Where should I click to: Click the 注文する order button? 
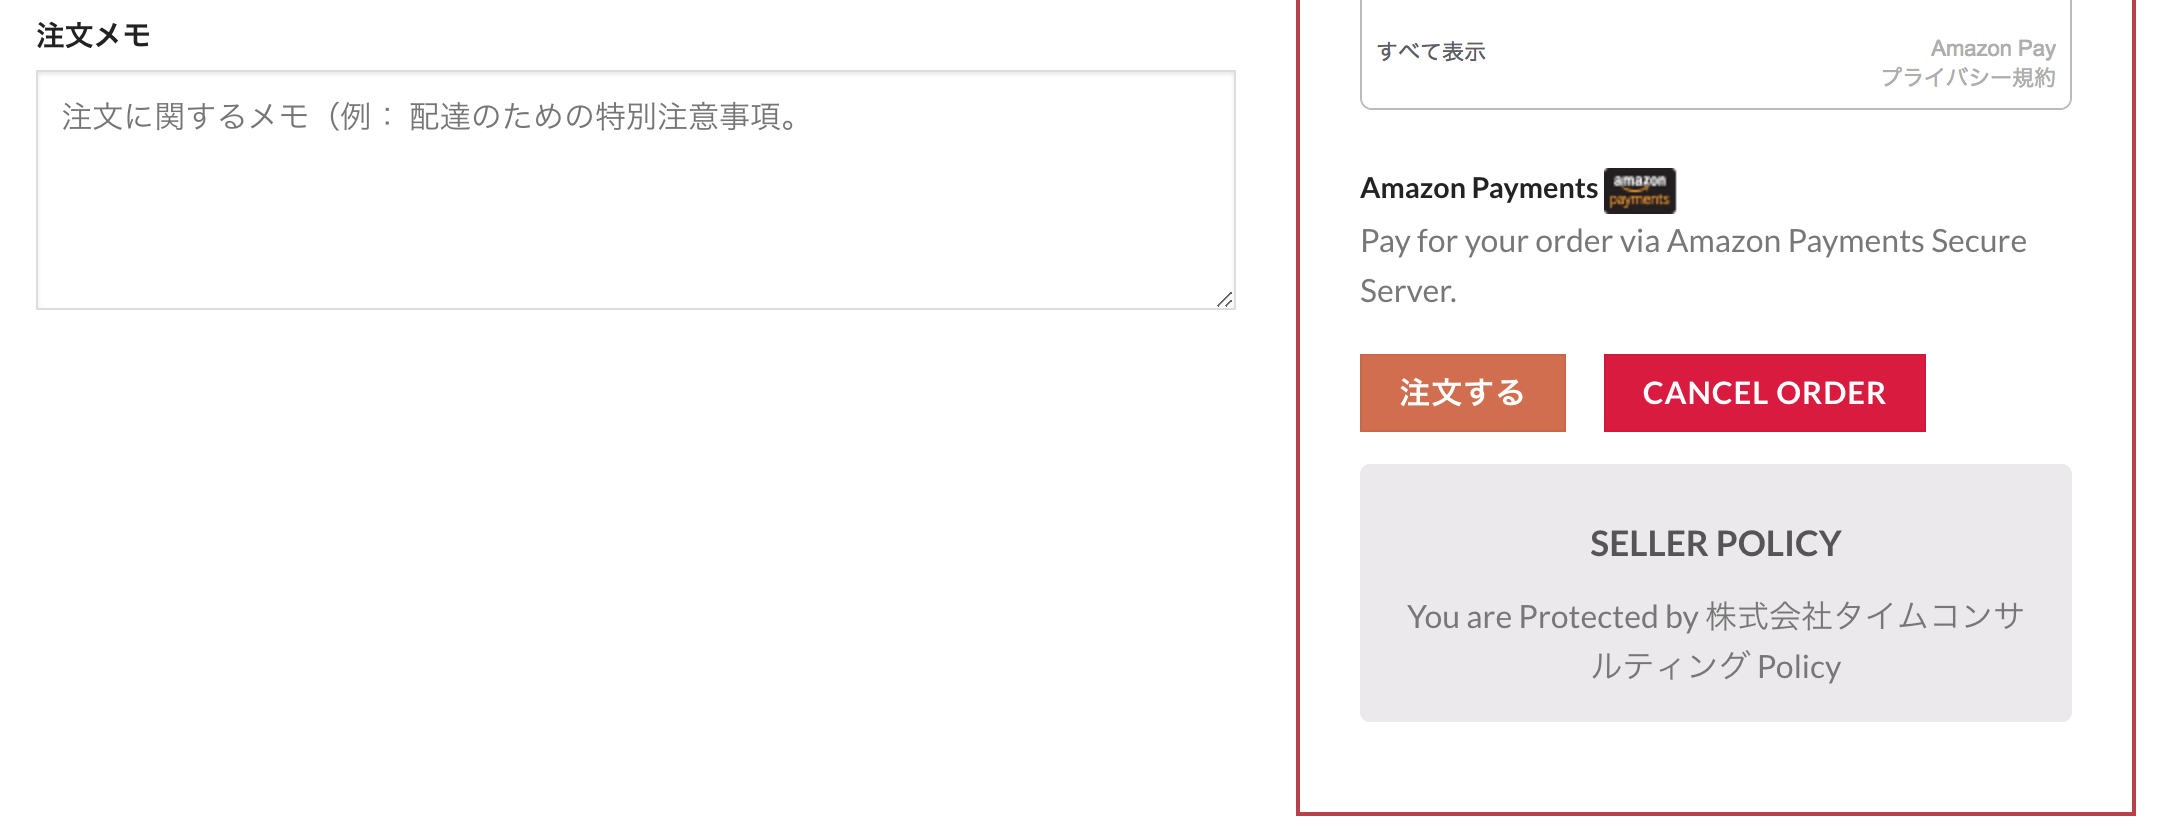pos(1462,393)
